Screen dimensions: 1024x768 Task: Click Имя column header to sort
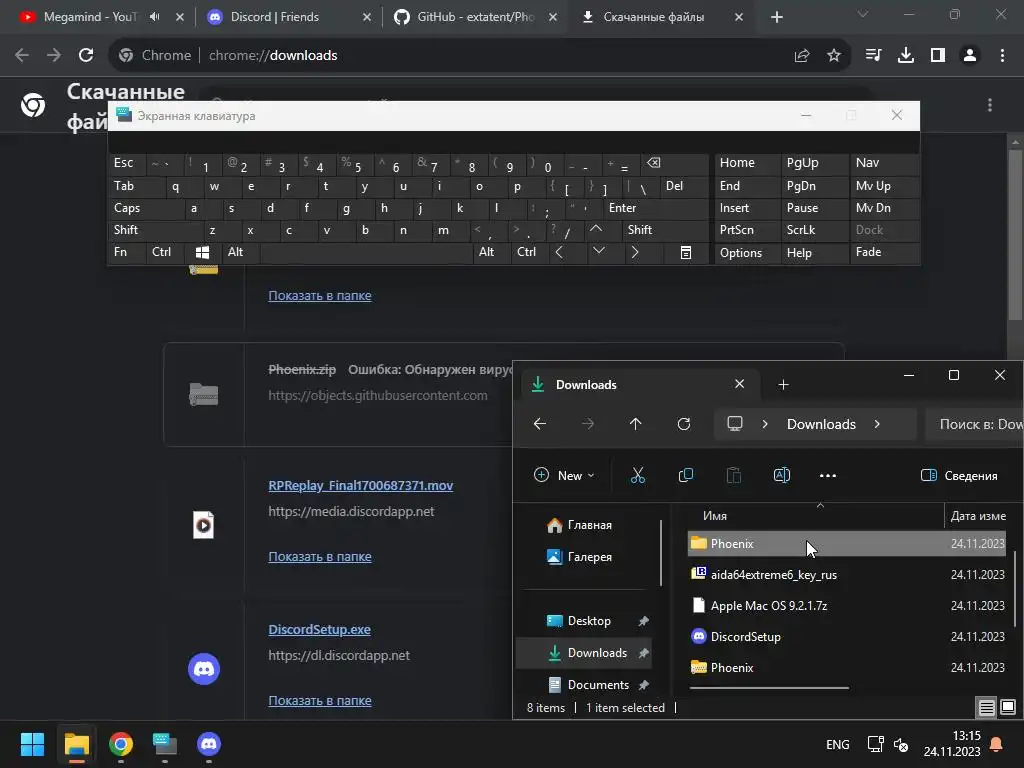click(714, 516)
